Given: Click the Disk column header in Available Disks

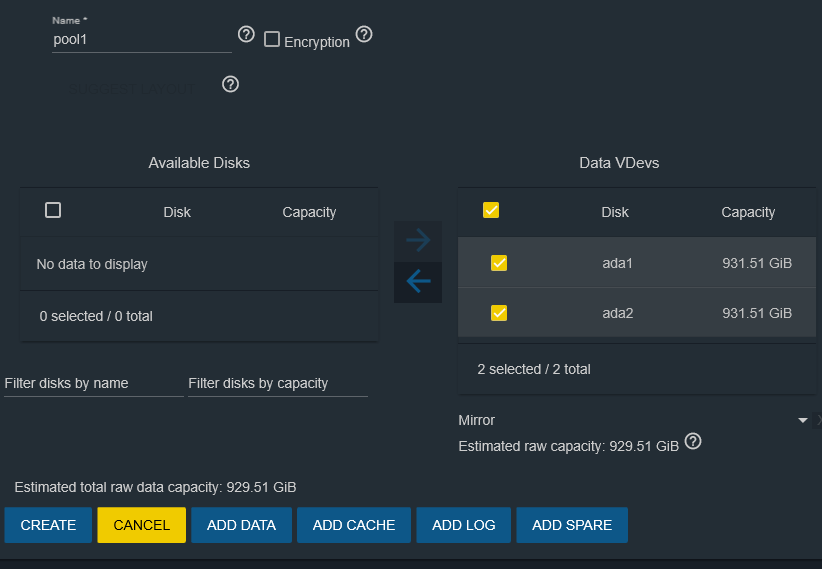Looking at the screenshot, I should coord(177,212).
